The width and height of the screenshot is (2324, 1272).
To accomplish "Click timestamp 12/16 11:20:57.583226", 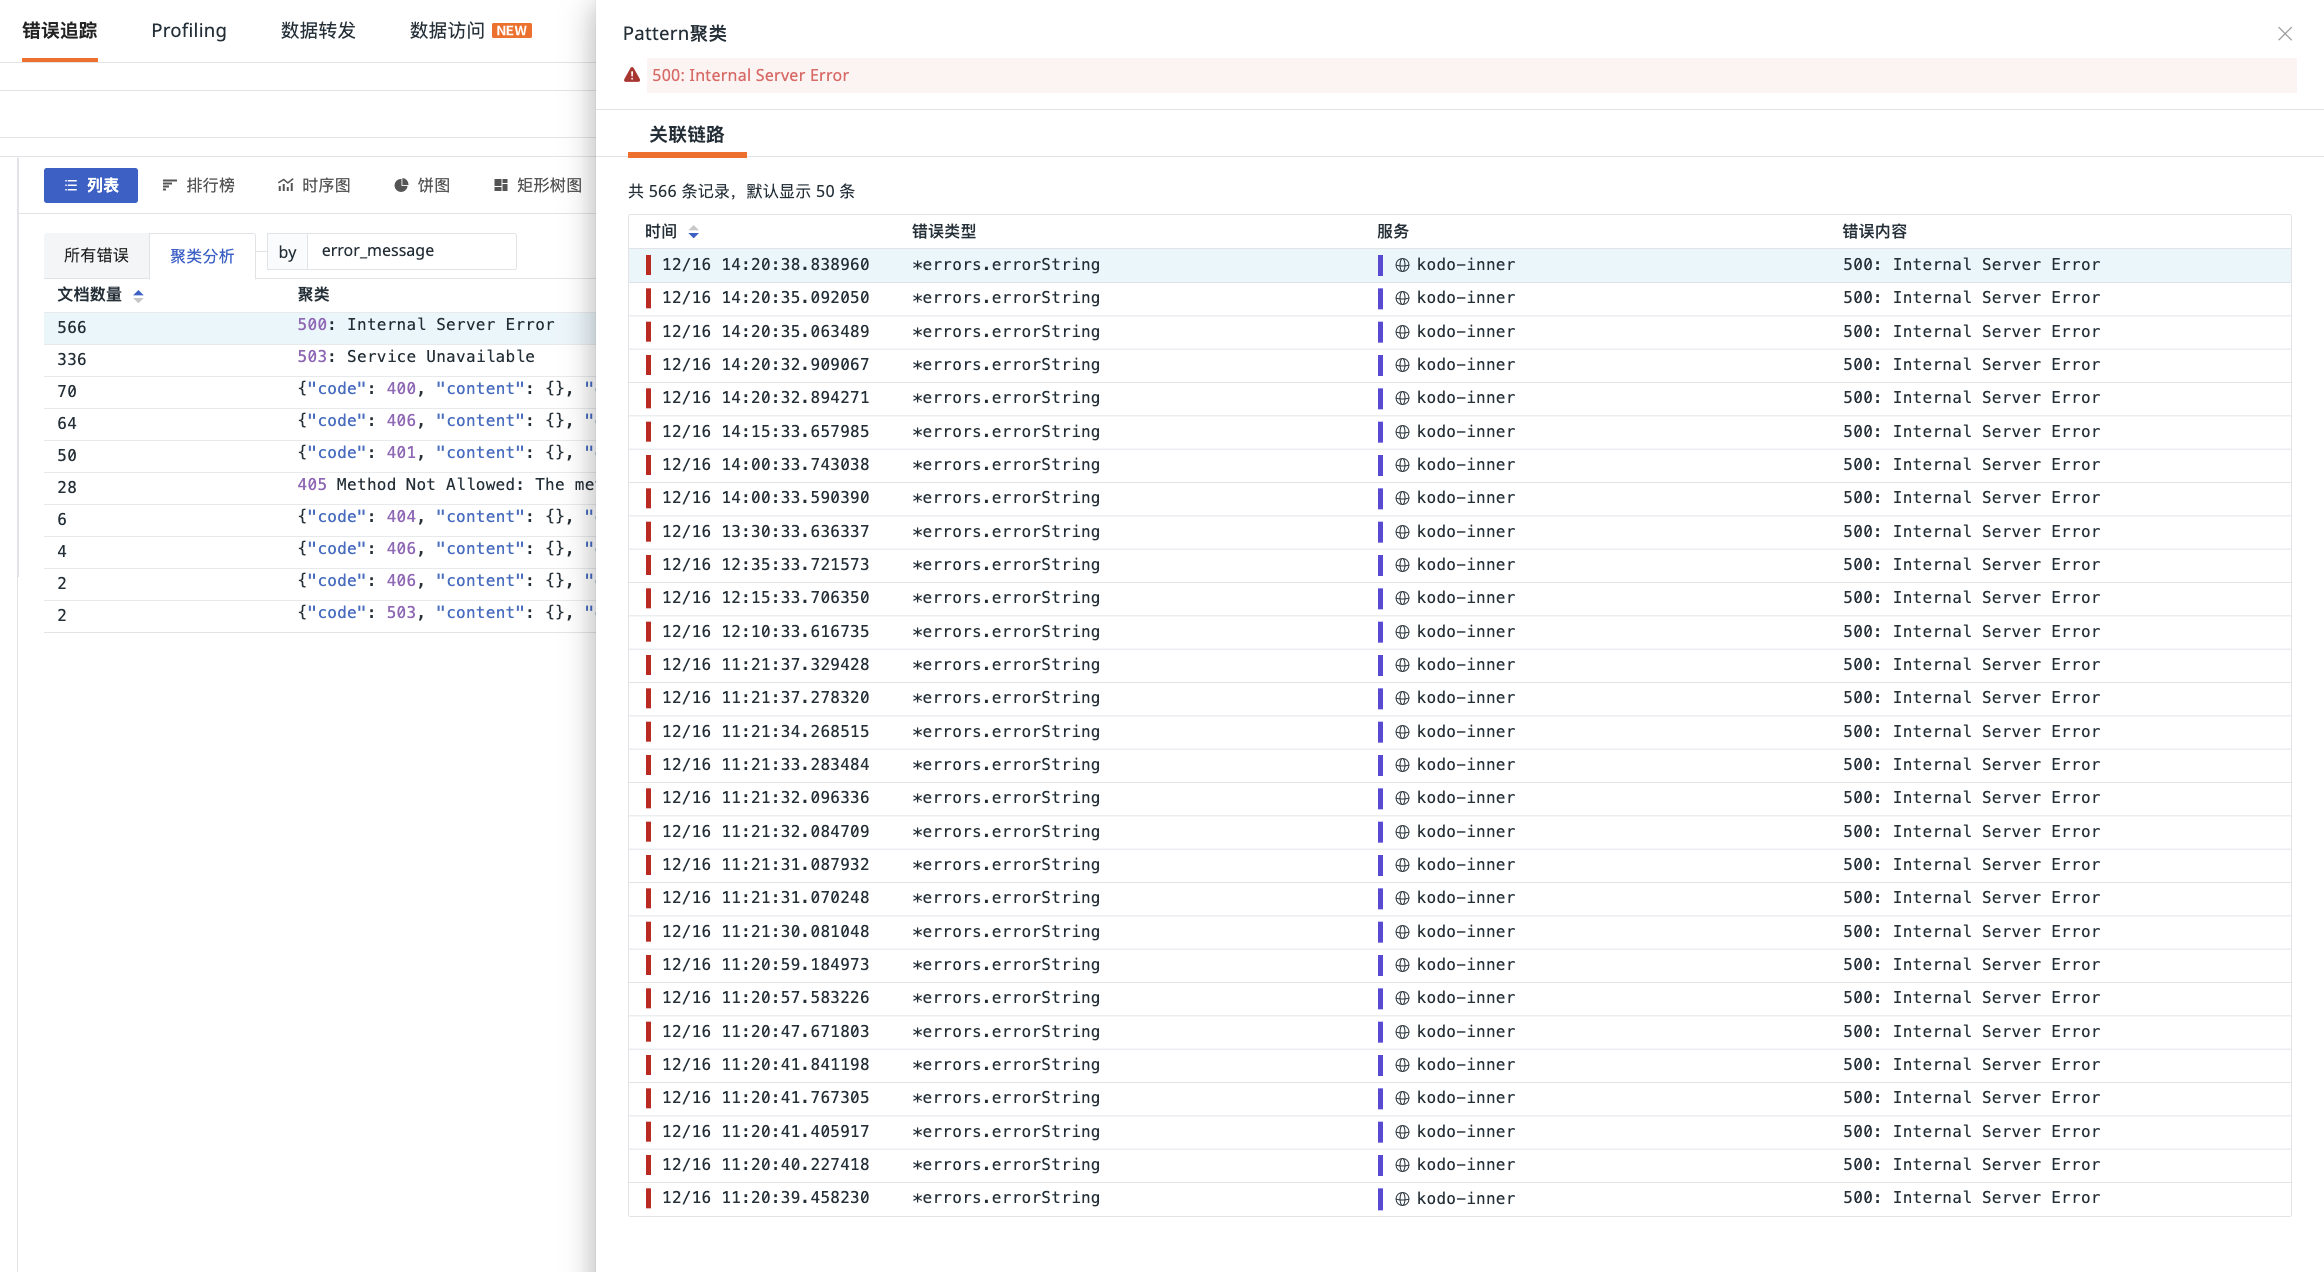I will (x=766, y=998).
